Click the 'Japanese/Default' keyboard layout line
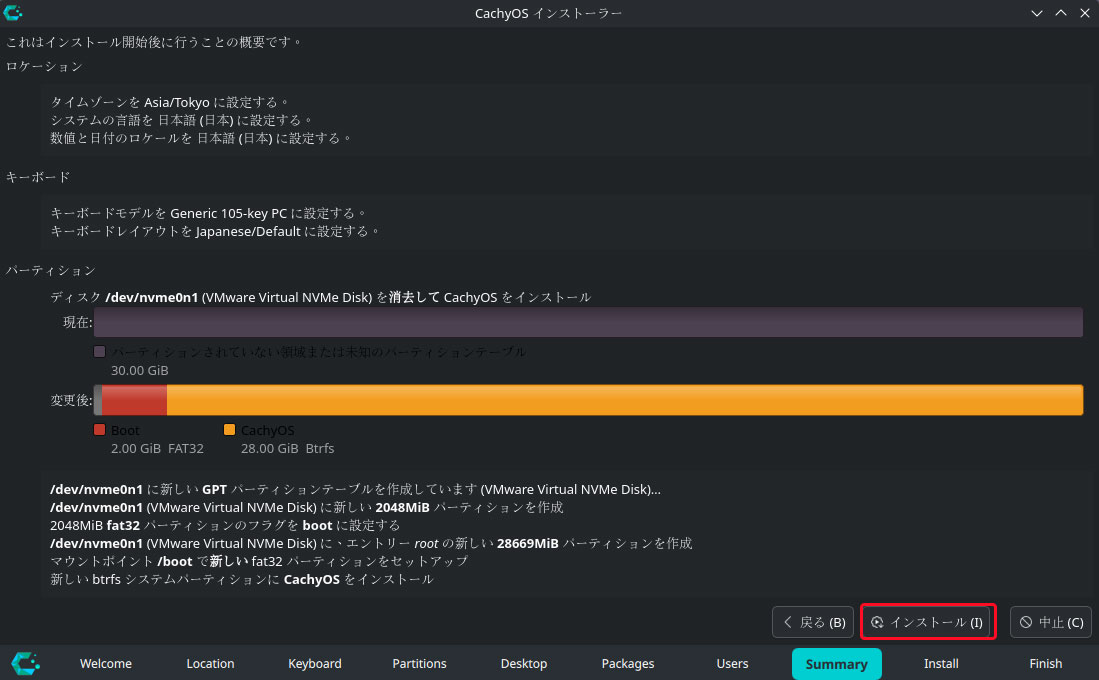Viewport: 1099px width, 680px height. (216, 231)
